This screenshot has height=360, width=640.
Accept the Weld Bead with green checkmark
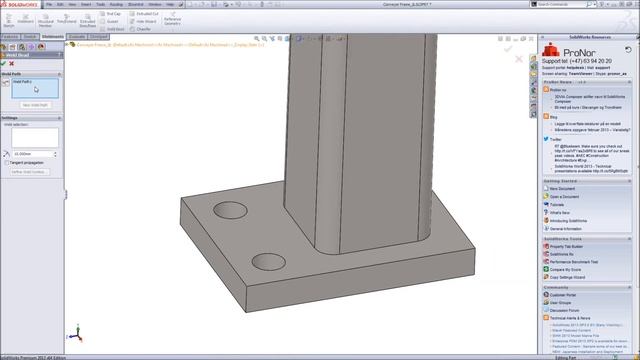[3, 63]
